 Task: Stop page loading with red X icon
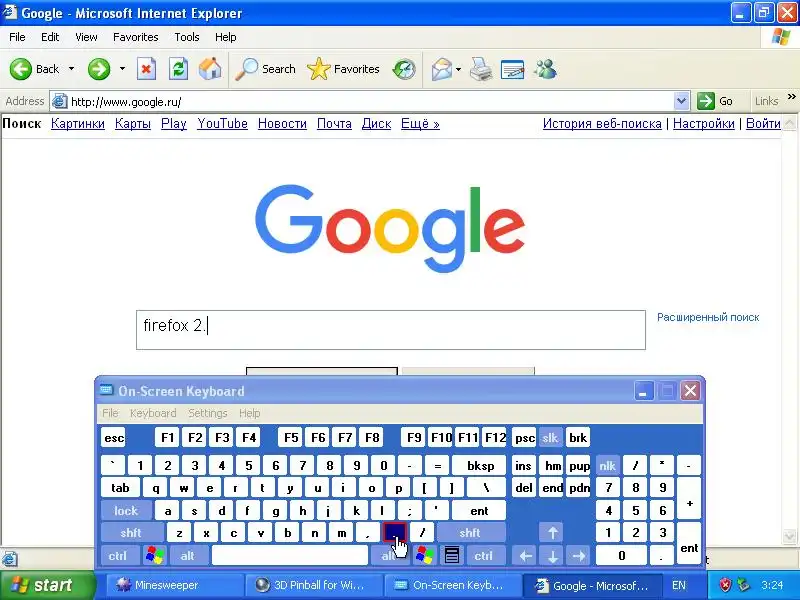click(146, 69)
